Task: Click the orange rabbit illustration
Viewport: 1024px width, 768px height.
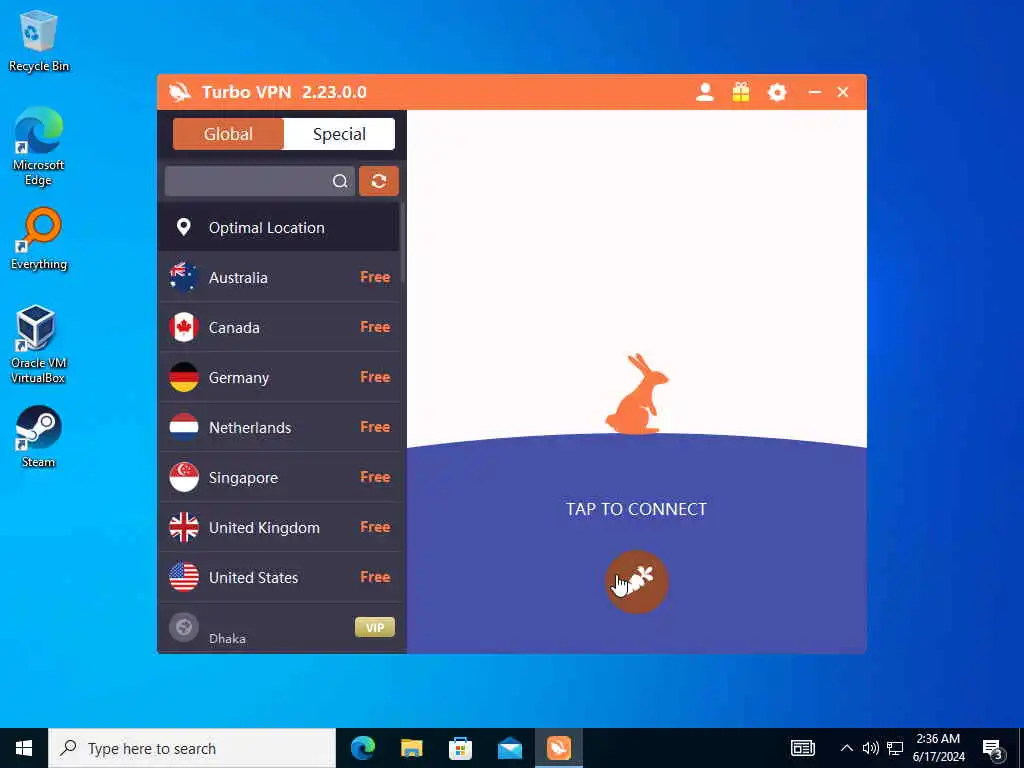Action: pyautogui.click(x=637, y=394)
